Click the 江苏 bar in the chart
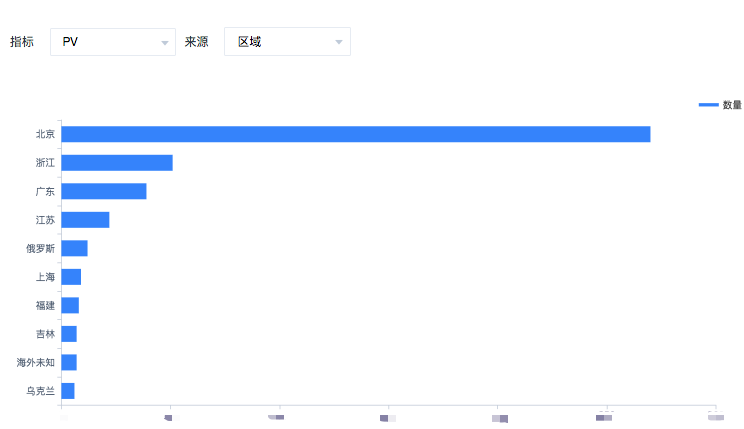Screen dimensions: 744x429 point(85,220)
